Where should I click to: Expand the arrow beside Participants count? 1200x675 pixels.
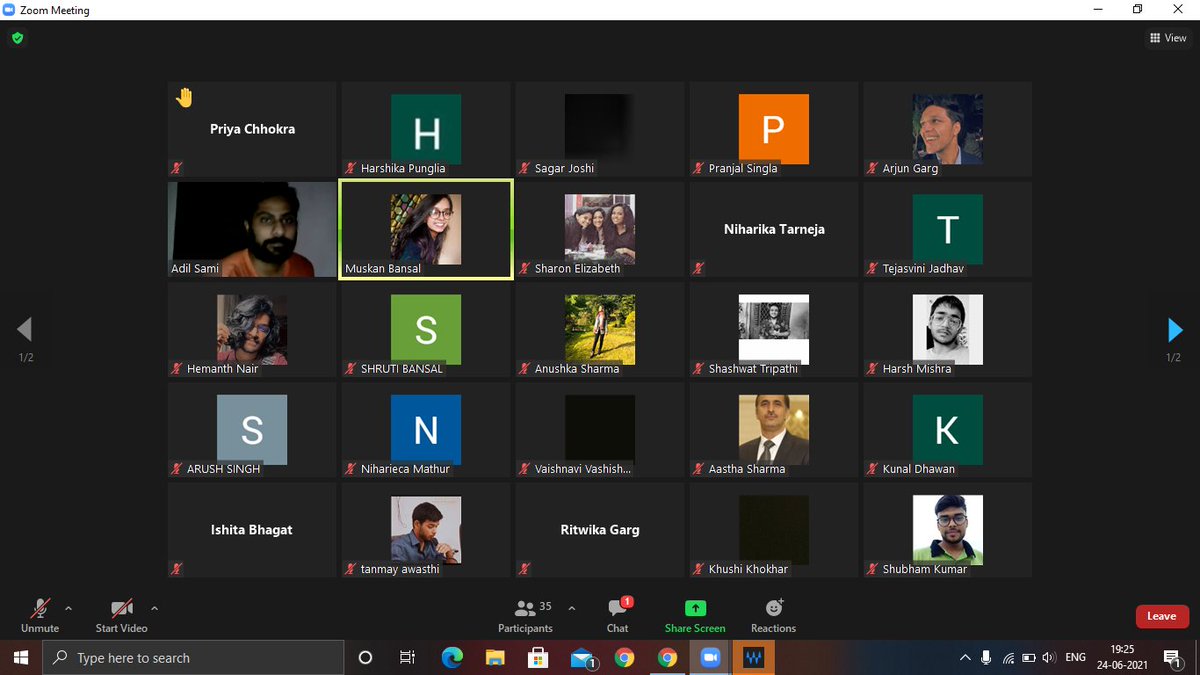[571, 608]
